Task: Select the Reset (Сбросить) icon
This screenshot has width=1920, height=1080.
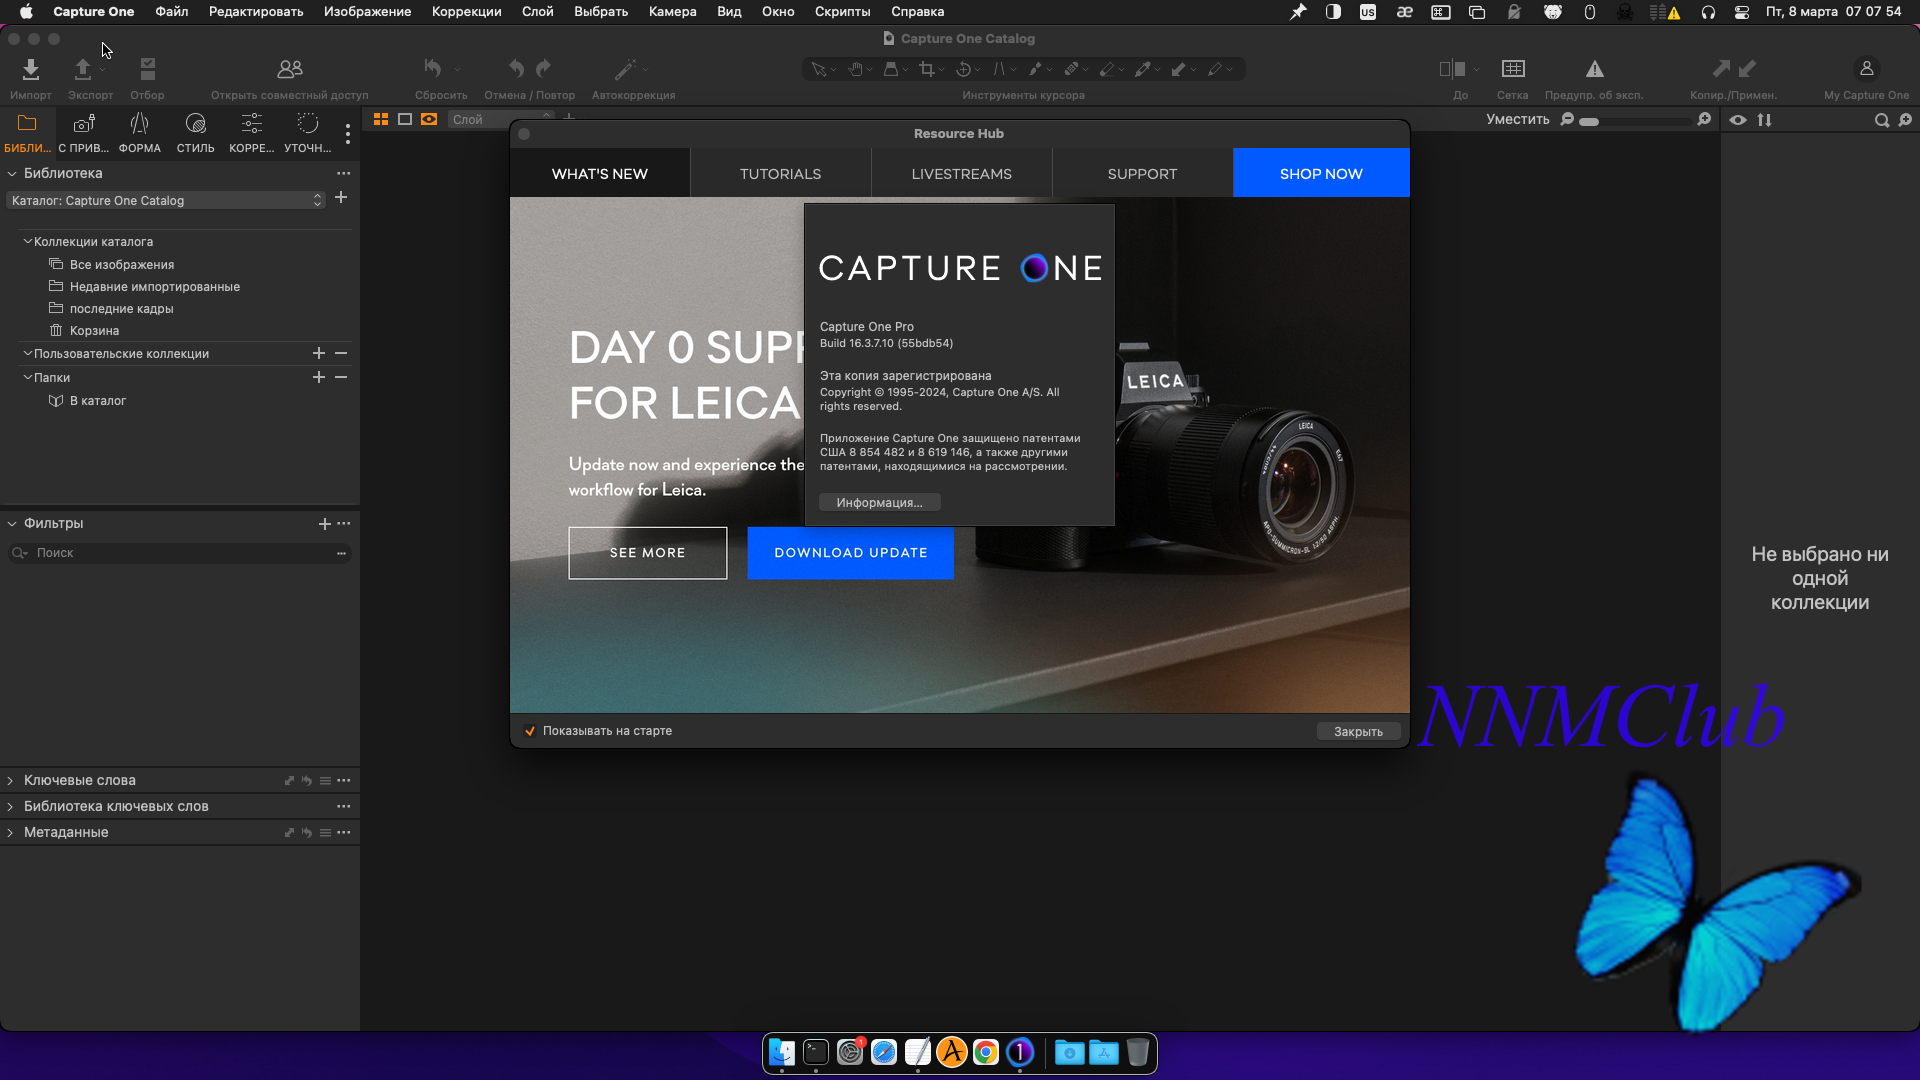Action: pos(433,68)
